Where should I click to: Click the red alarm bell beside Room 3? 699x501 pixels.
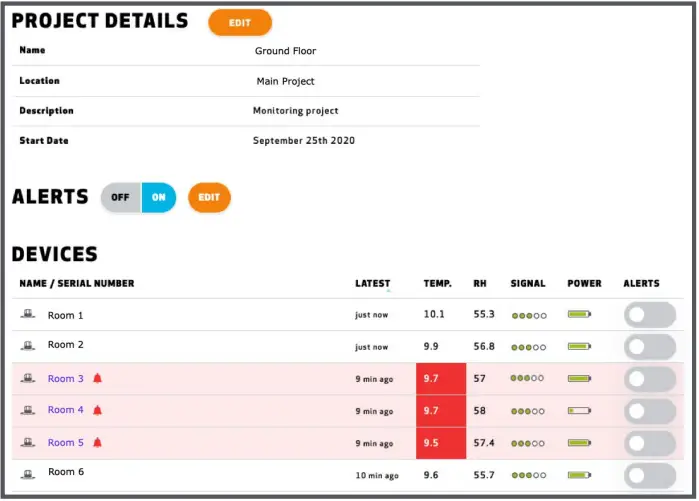(x=98, y=378)
